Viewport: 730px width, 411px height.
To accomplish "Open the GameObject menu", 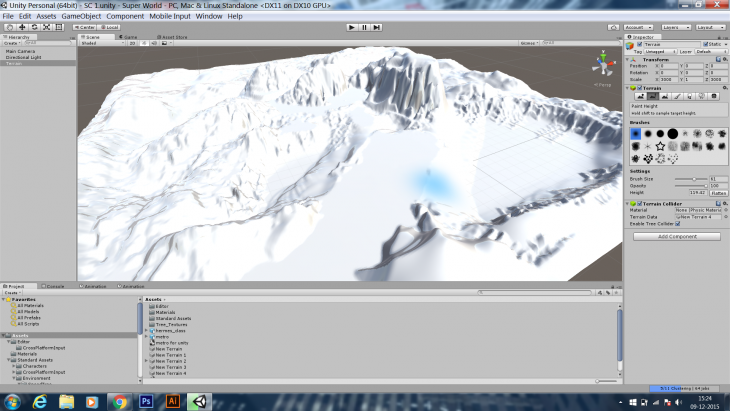I will [x=81, y=16].
